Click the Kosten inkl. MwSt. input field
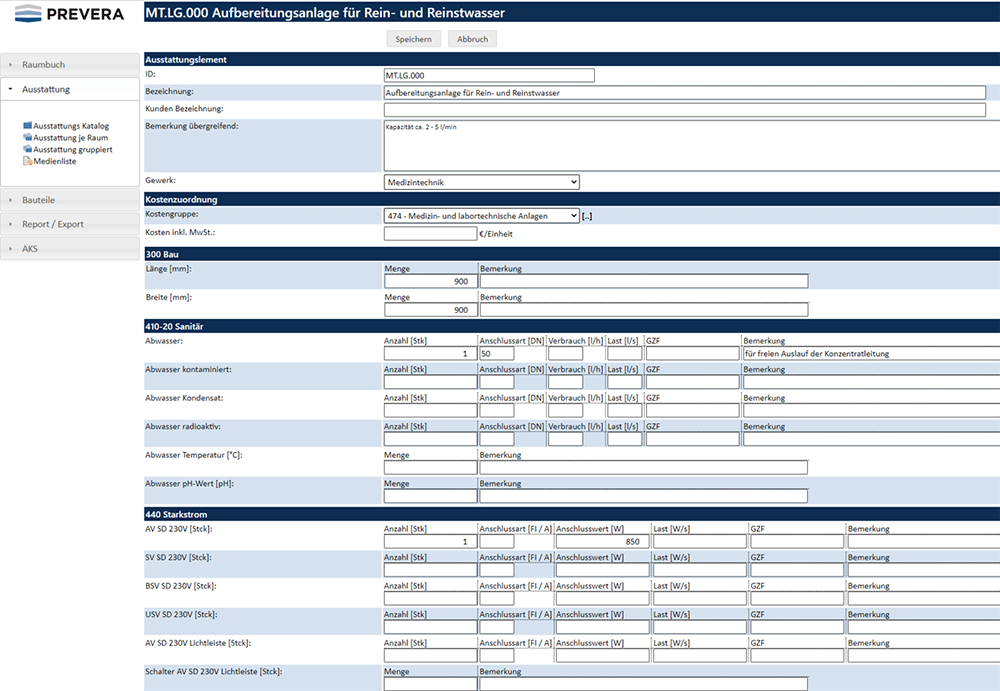The height and width of the screenshot is (691, 1000). pyautogui.click(x=430, y=234)
